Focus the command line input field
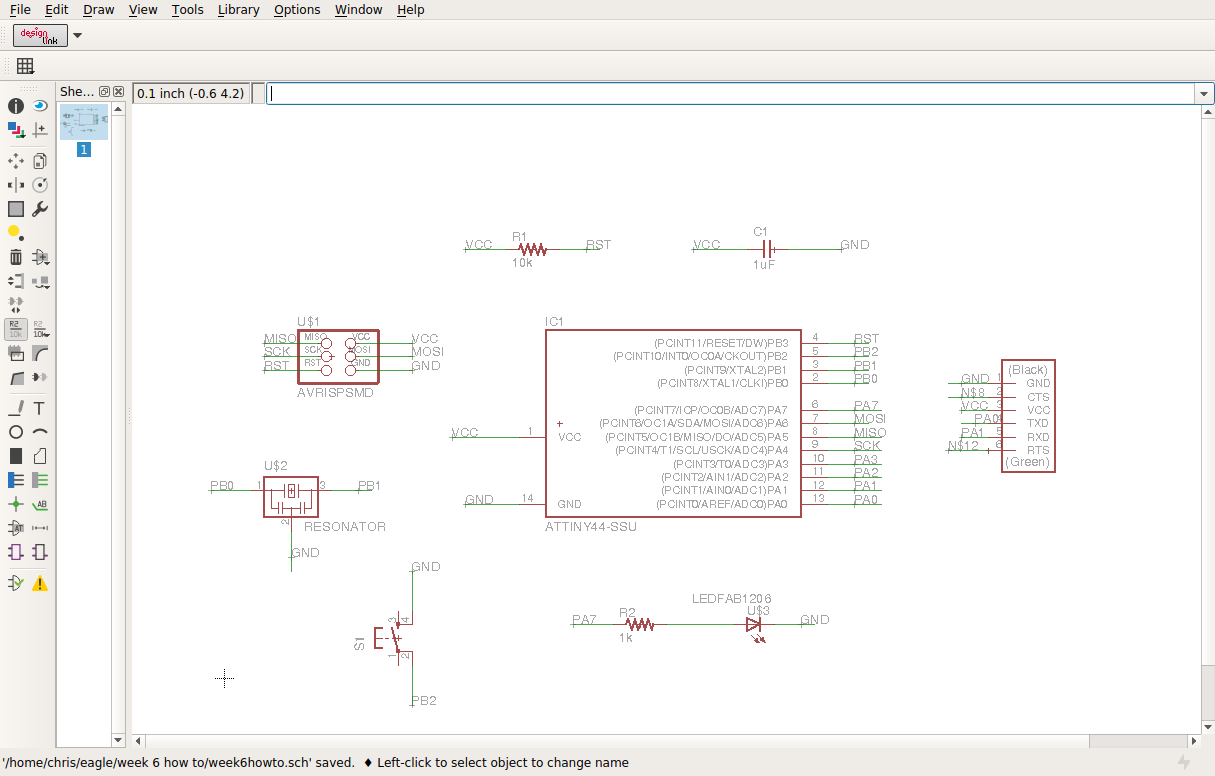Screen dimensions: 1215x776 (731, 93)
